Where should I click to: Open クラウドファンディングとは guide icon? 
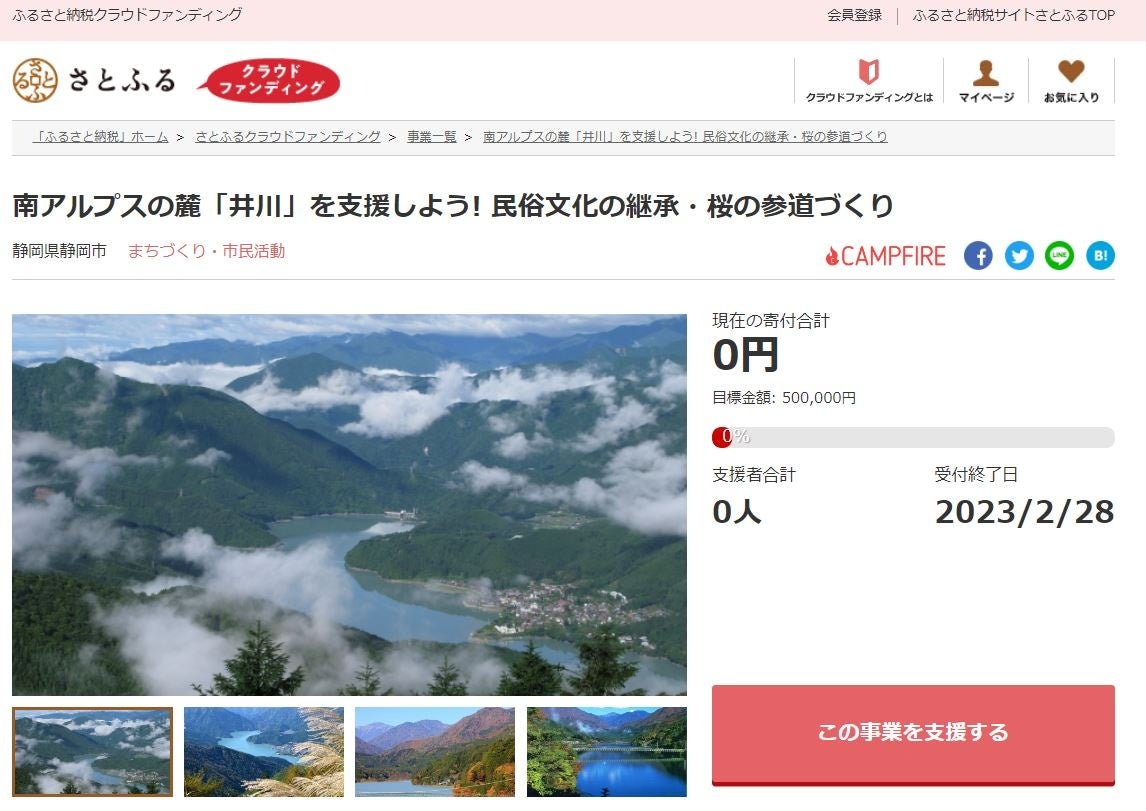(869, 80)
